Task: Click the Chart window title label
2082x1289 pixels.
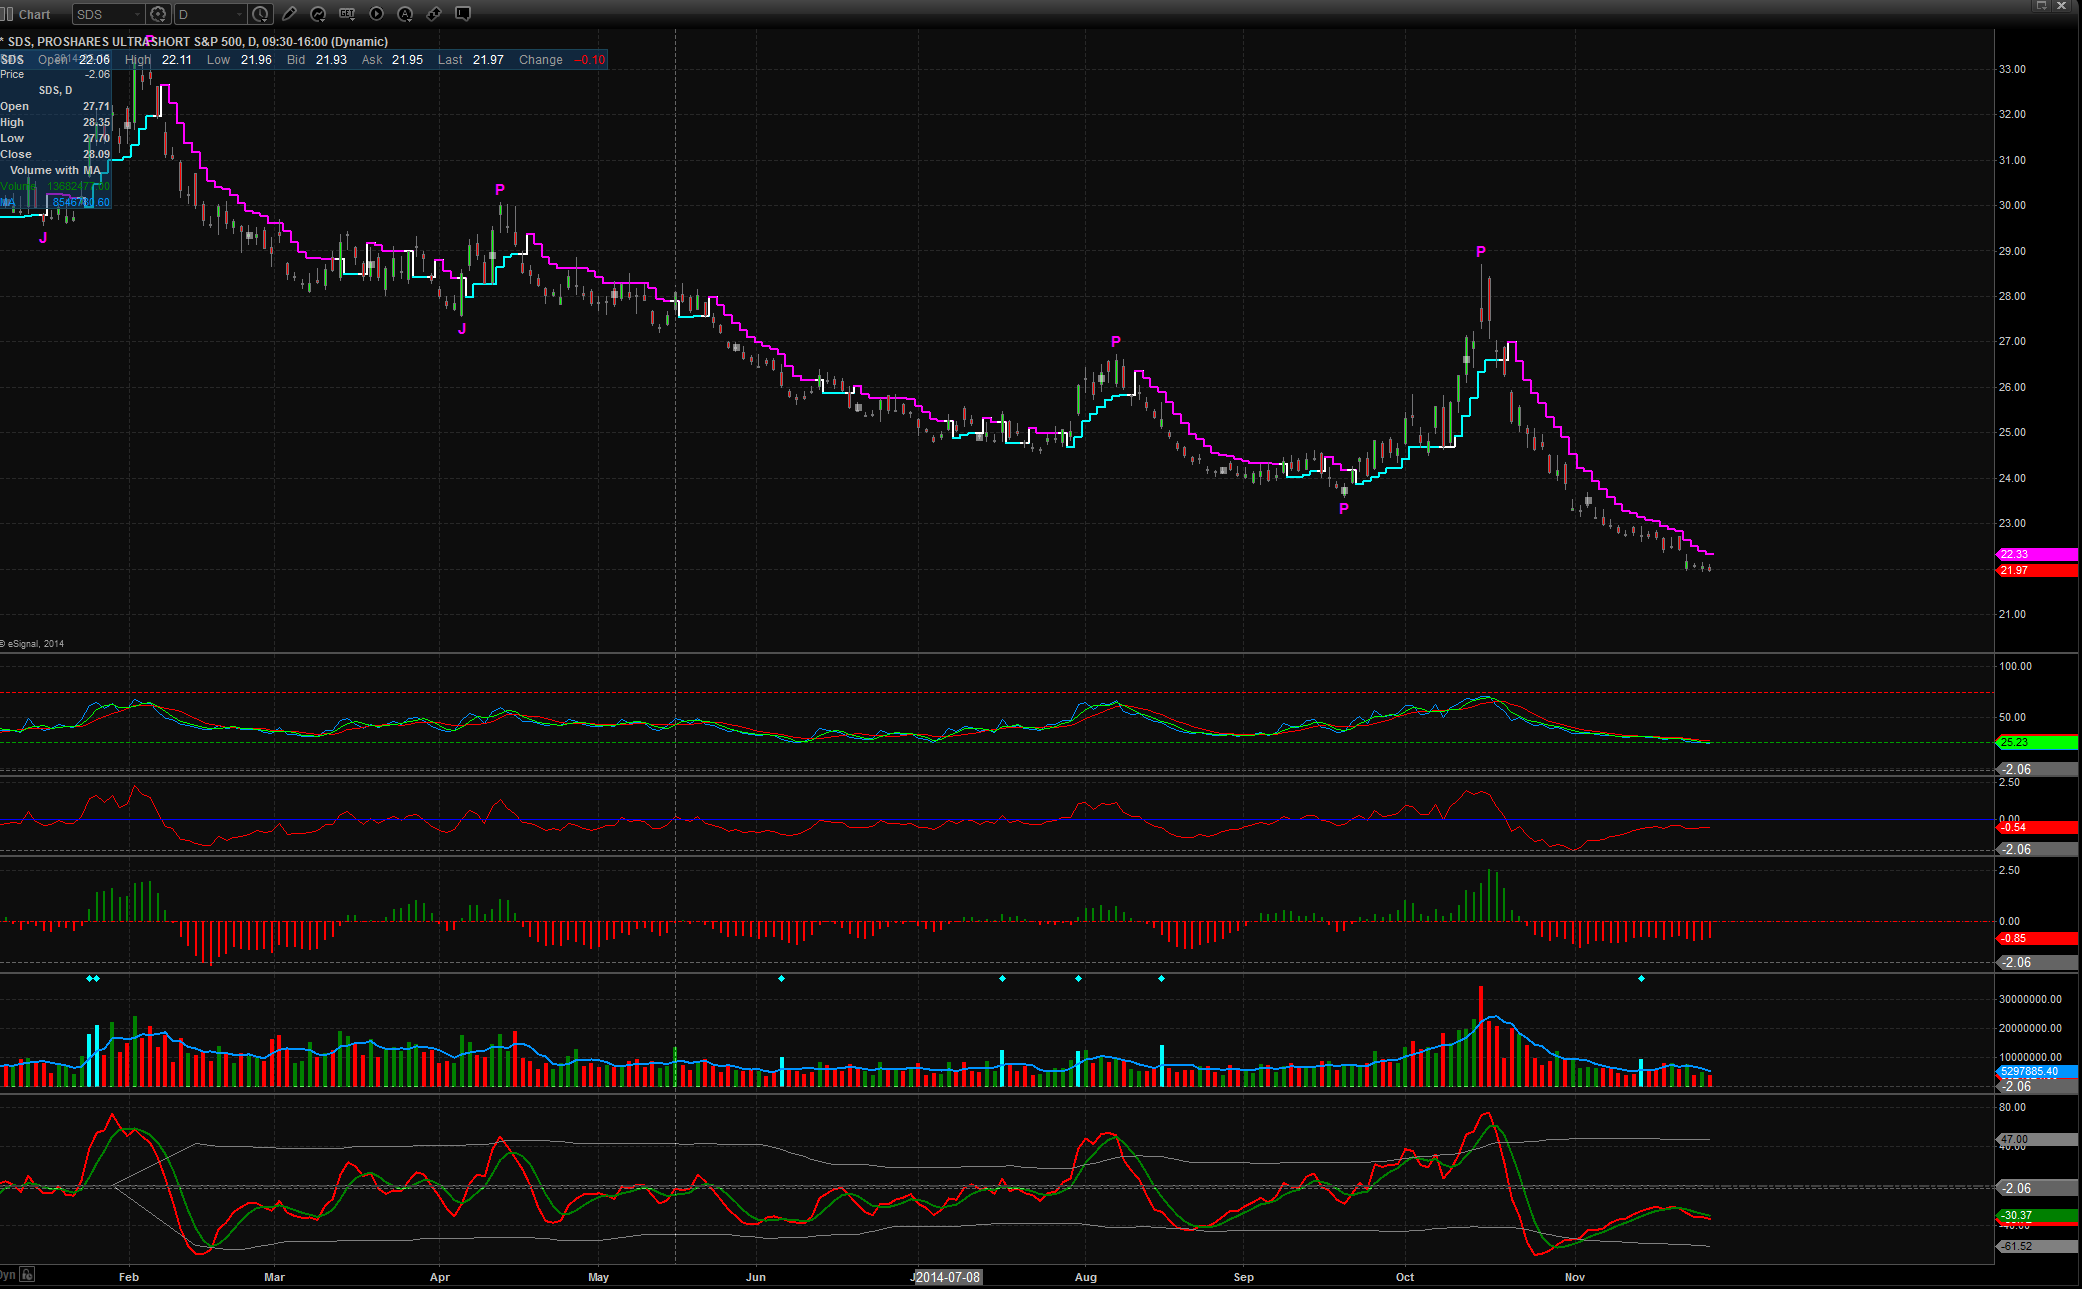Action: [x=34, y=14]
